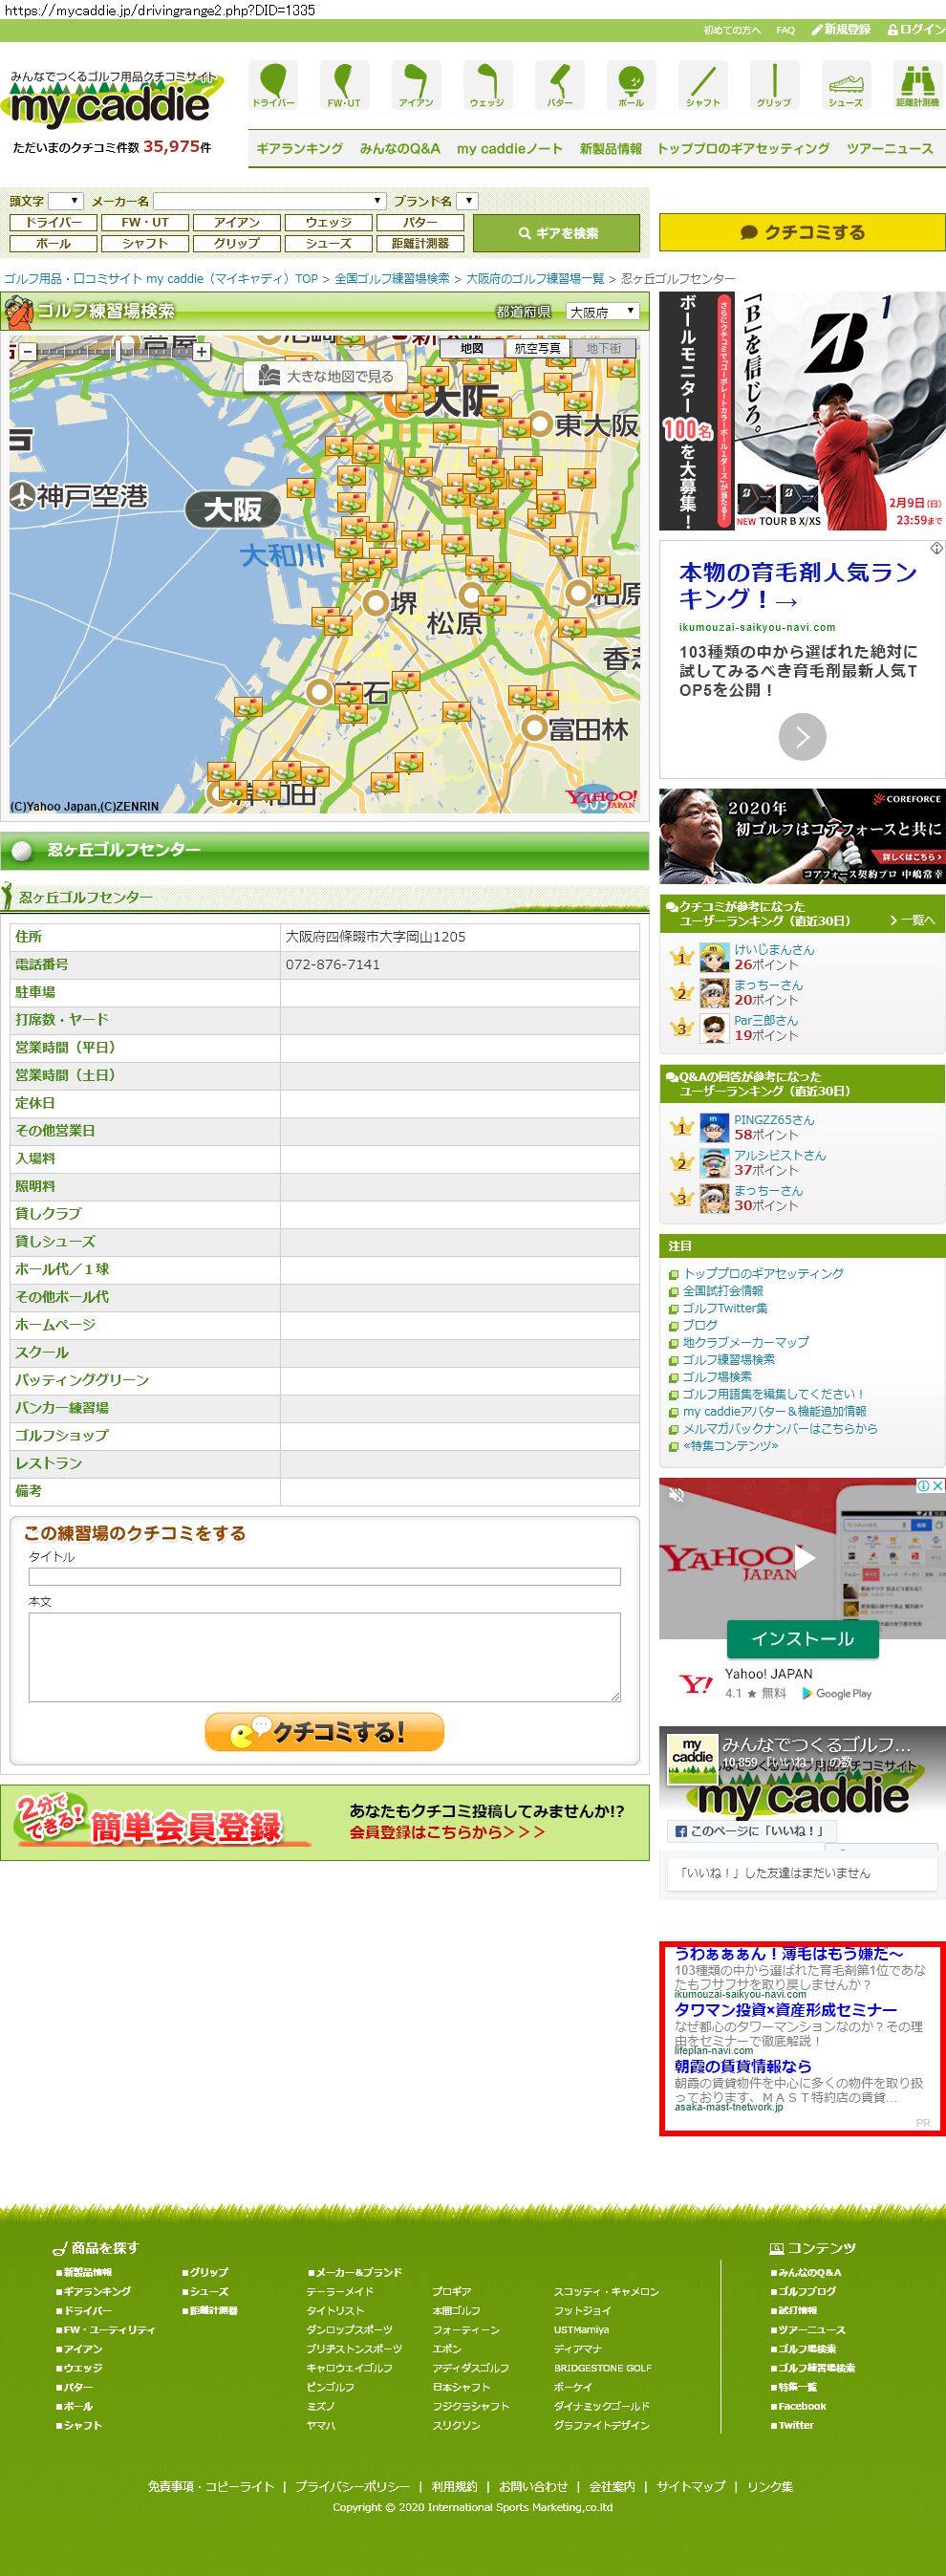Screen dimensions: 946x2576
Task: Open the brand name dropdown
Action: point(467,201)
